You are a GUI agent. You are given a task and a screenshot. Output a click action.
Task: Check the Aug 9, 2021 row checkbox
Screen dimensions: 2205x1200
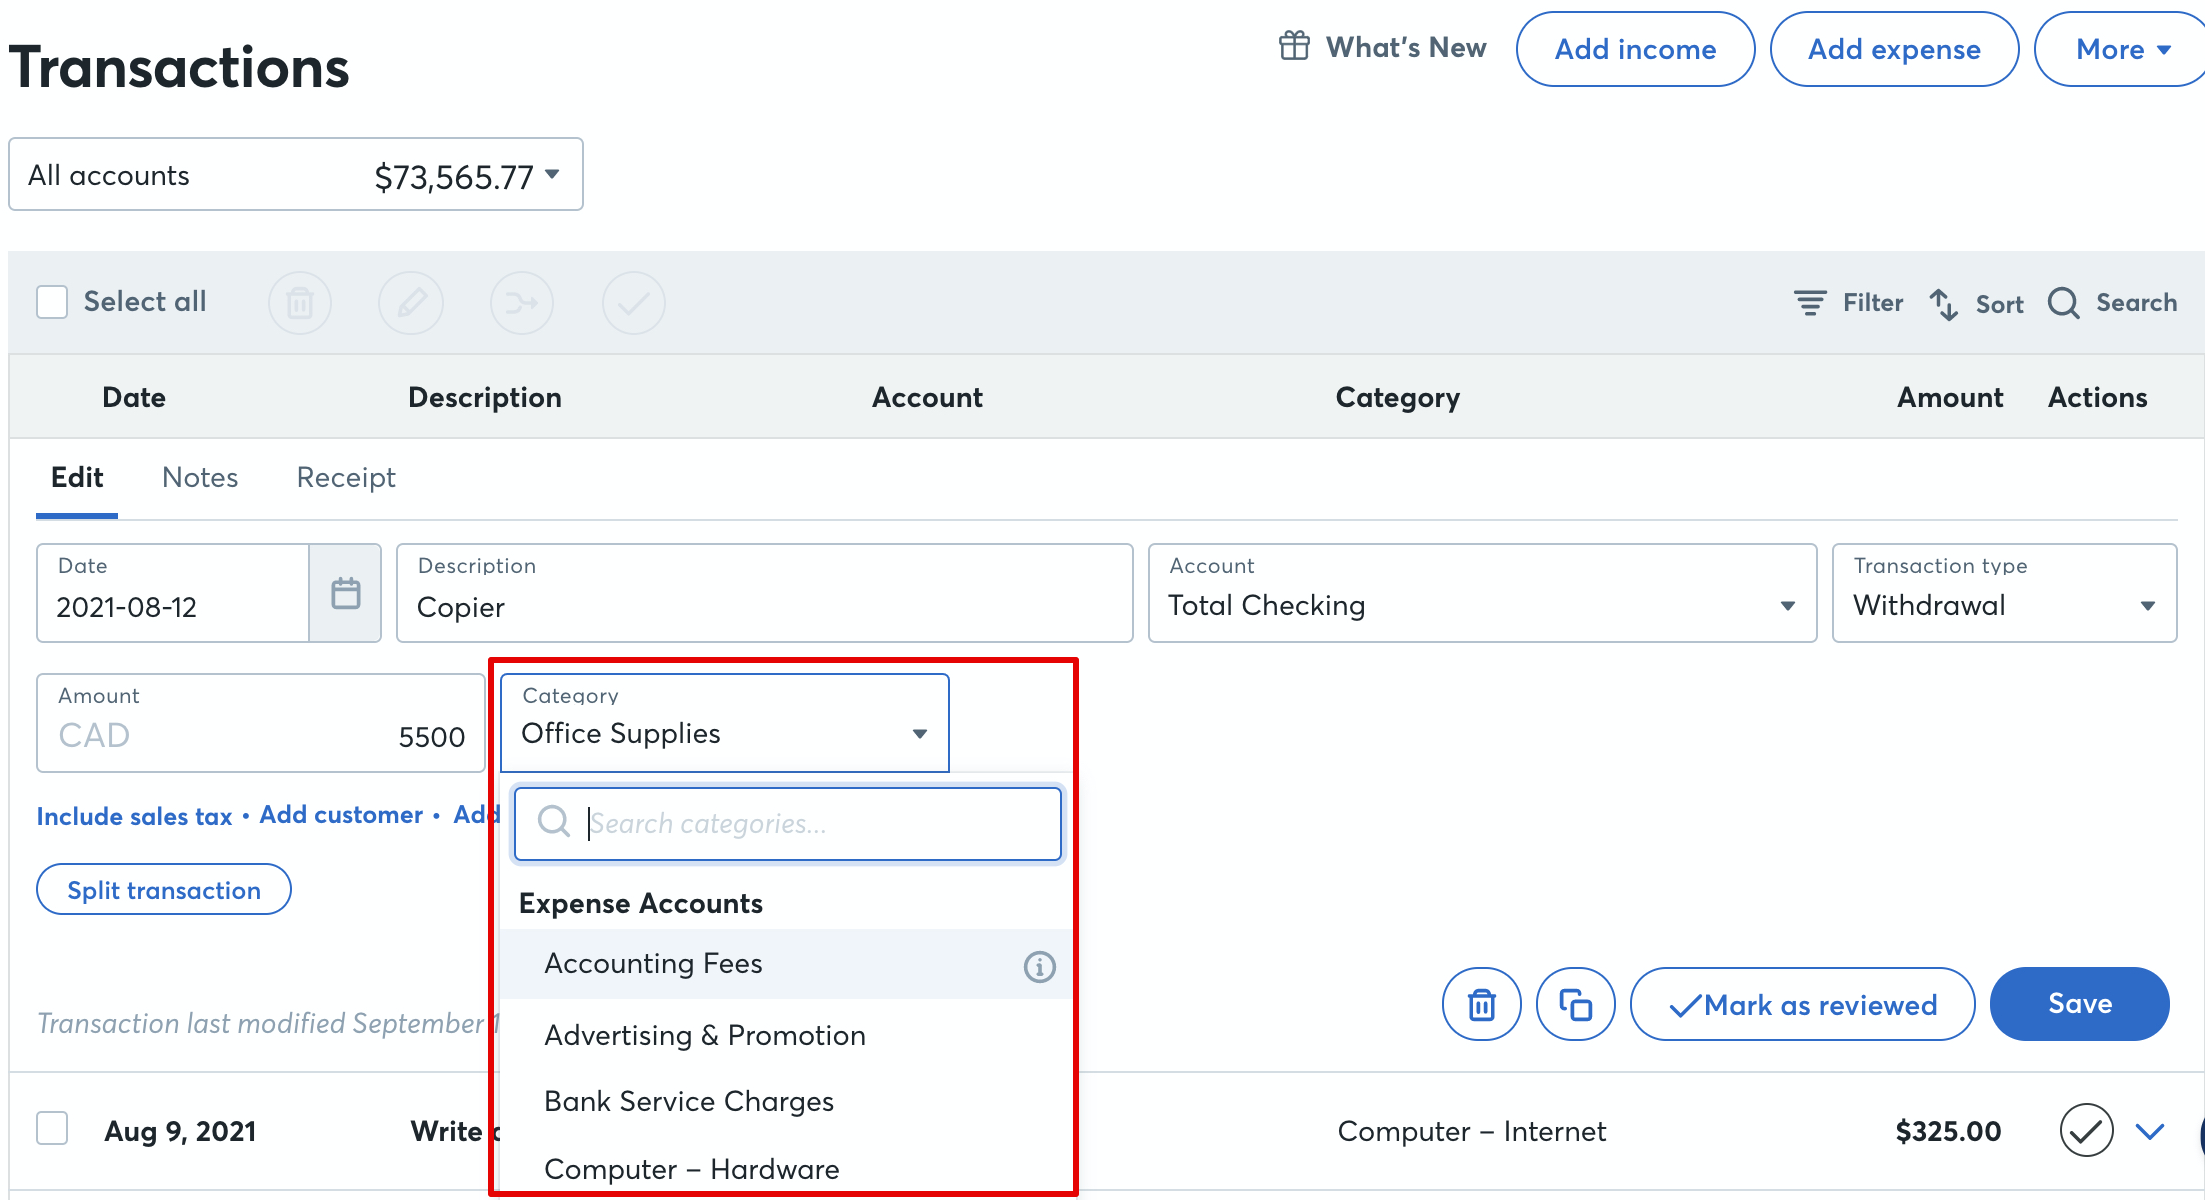pos(51,1128)
